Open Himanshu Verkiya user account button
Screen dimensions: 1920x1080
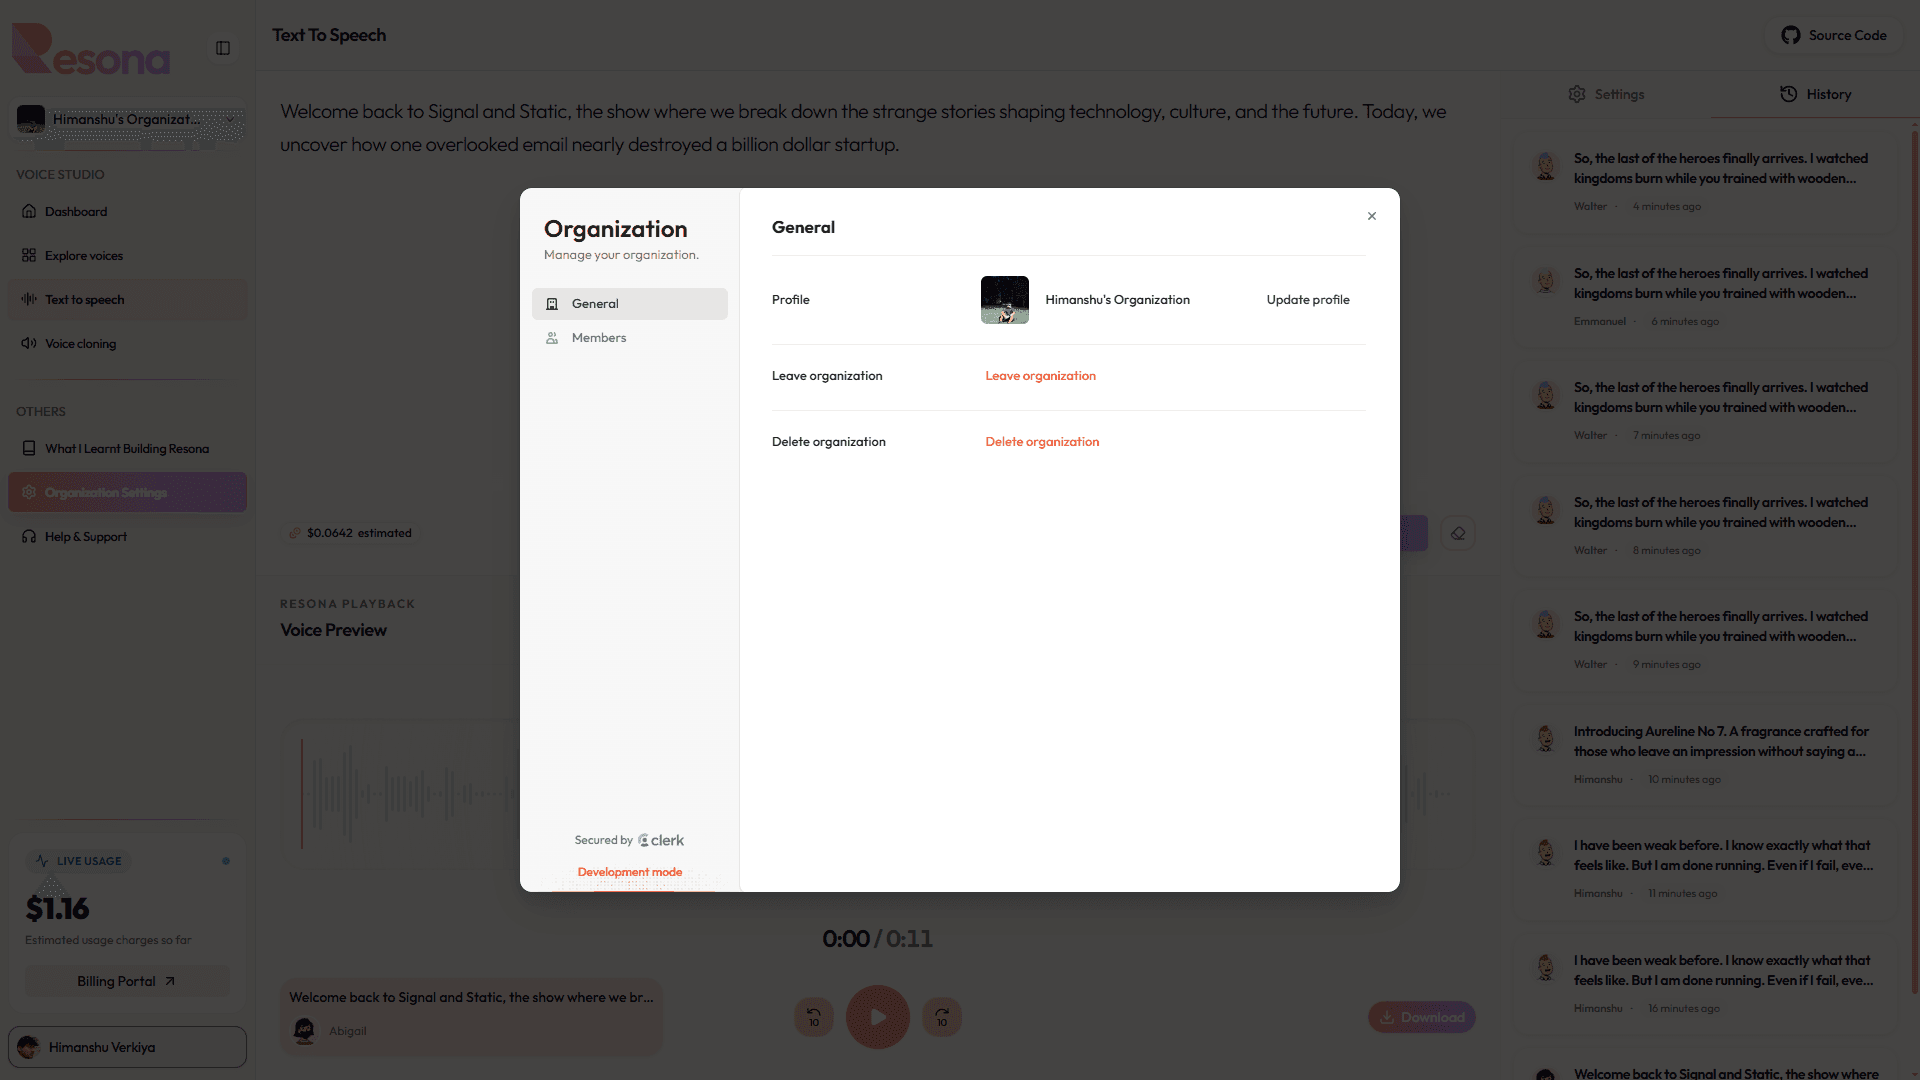pos(128,1047)
